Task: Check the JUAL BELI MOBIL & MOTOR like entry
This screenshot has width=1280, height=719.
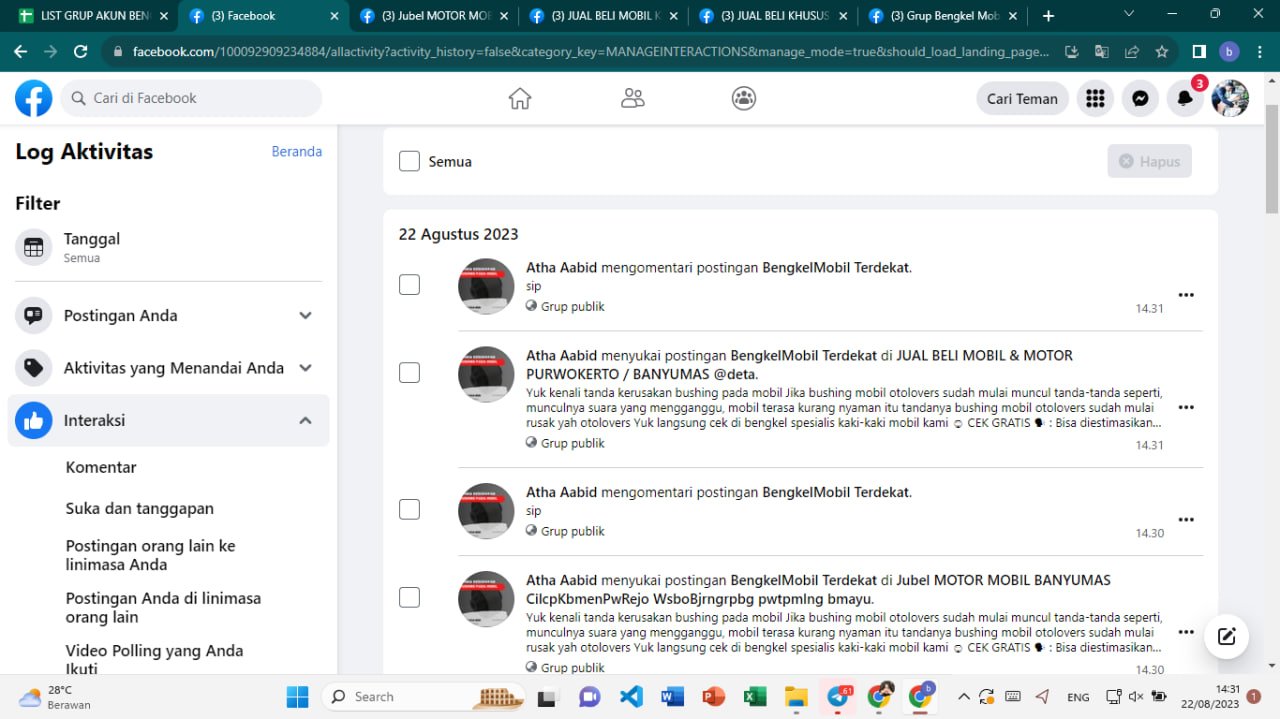Action: [409, 372]
